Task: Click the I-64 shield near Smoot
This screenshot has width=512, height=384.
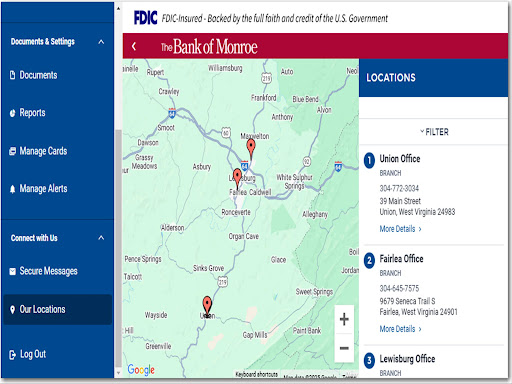Action: 172,113
